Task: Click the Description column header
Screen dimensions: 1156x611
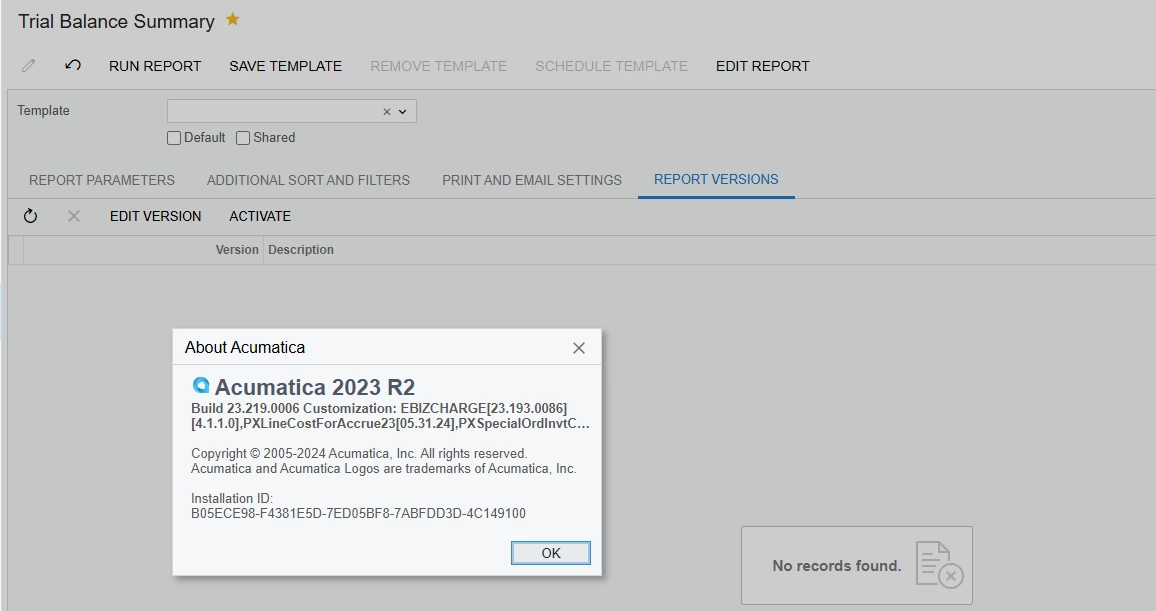Action: (301, 250)
